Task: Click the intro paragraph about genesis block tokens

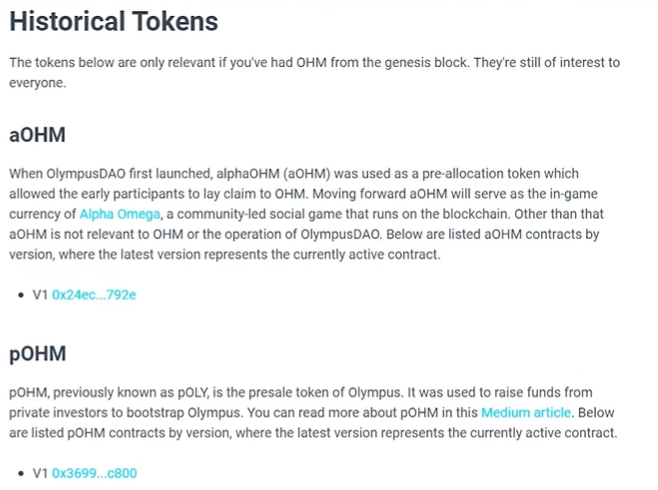Action: [x=314, y=73]
